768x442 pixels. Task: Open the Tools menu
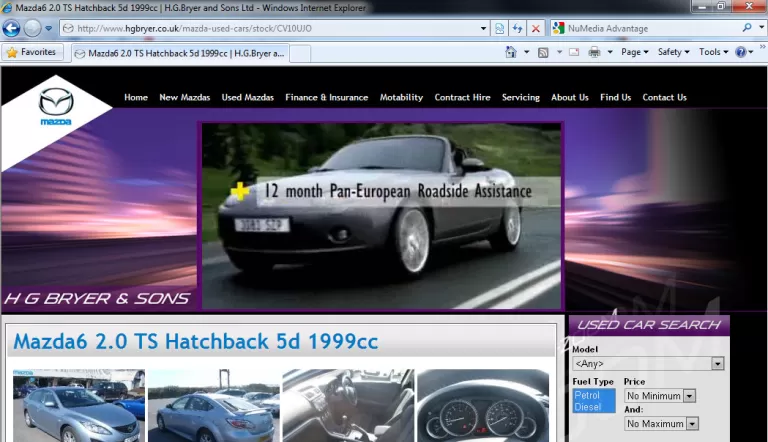tap(714, 52)
